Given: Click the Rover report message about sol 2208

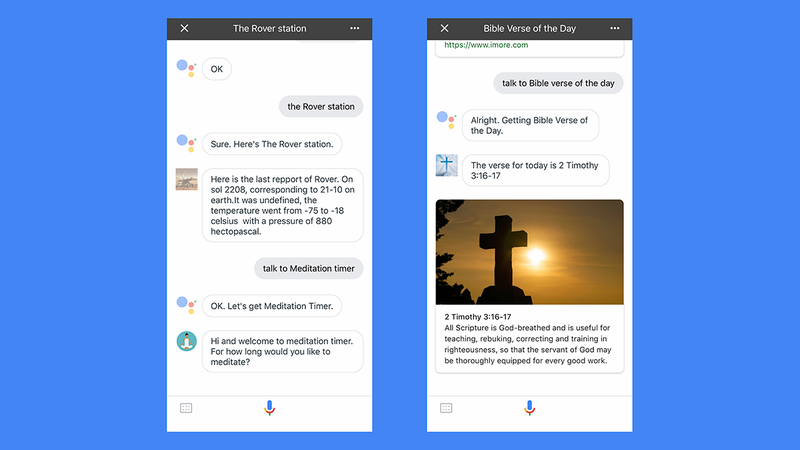Looking at the screenshot, I should (x=283, y=205).
